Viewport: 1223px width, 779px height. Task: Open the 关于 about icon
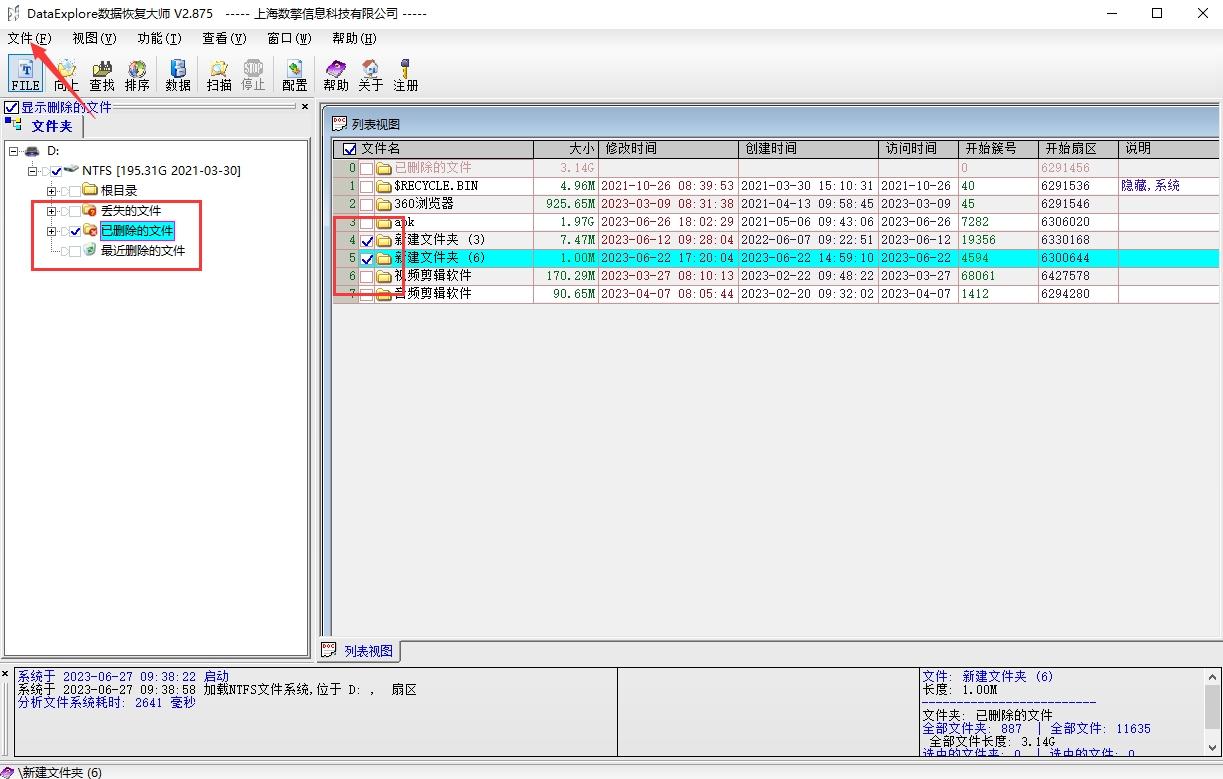pos(370,74)
